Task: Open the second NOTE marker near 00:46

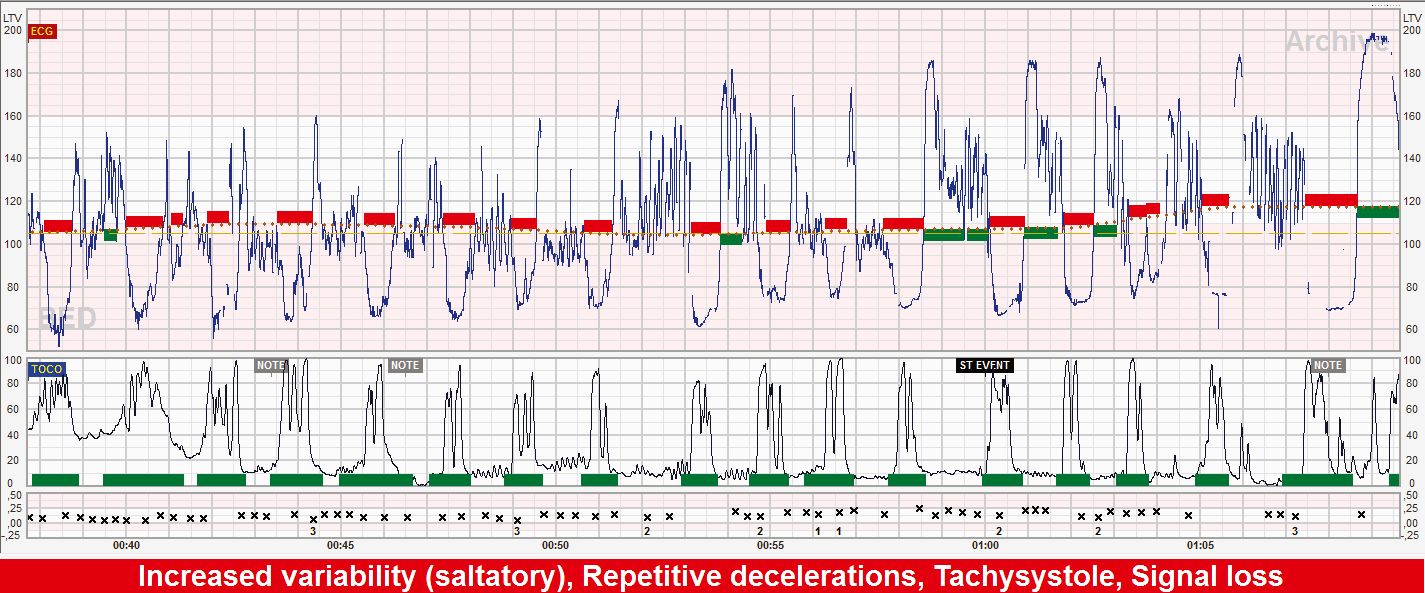Action: pos(404,365)
